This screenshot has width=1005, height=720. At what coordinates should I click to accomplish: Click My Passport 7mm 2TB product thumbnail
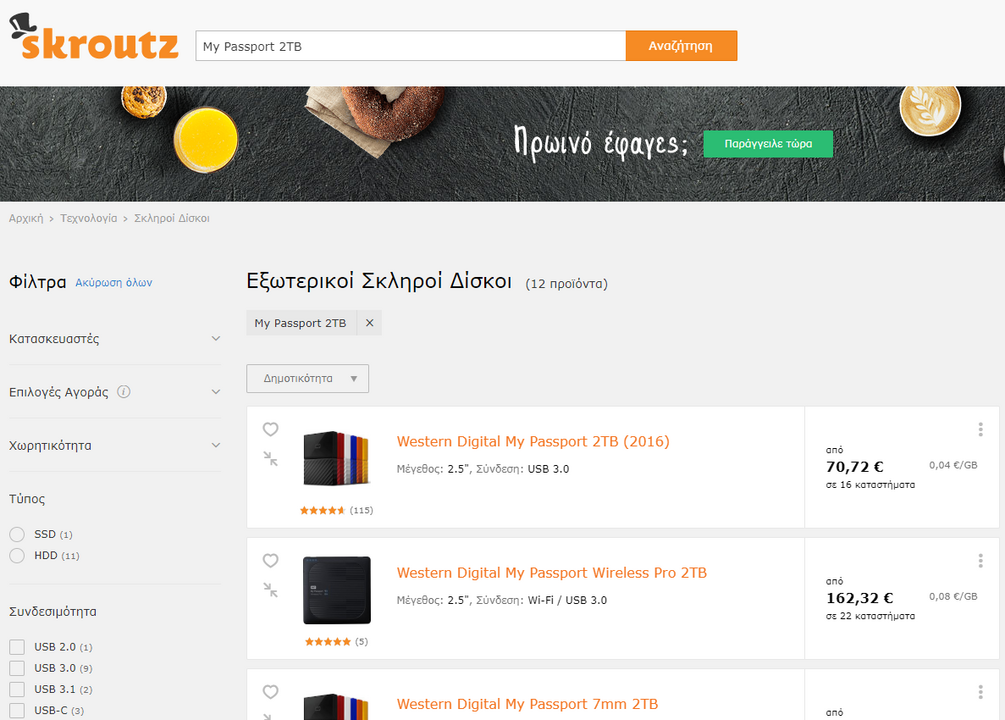[336, 706]
